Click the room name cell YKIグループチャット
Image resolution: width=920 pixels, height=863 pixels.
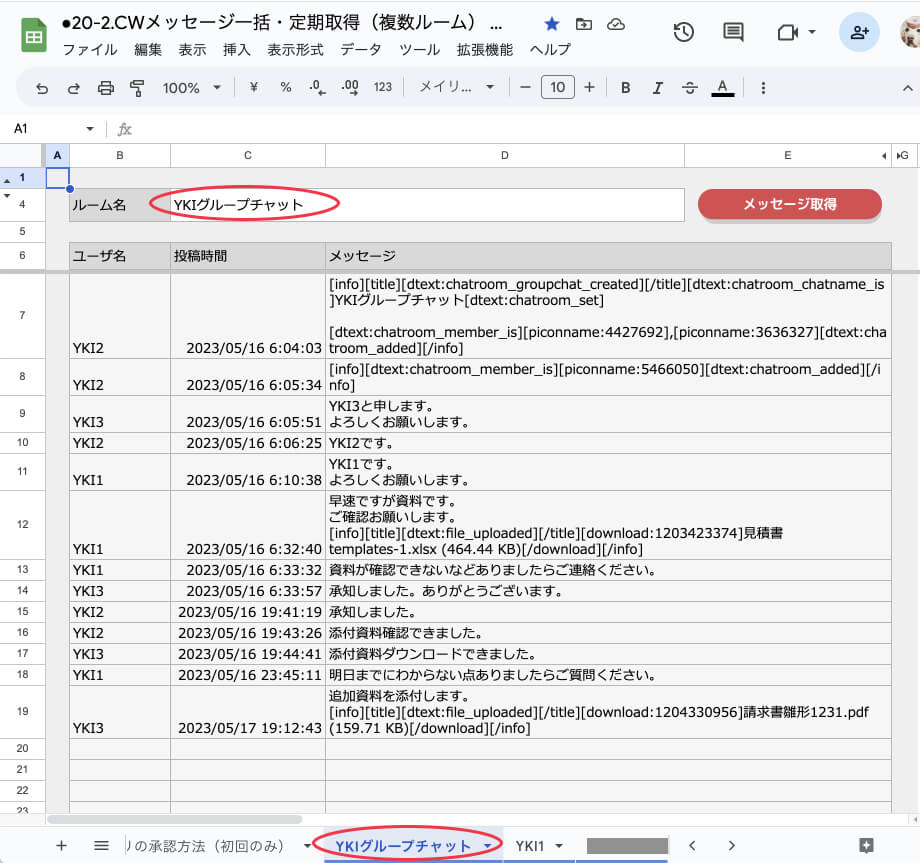427,205
